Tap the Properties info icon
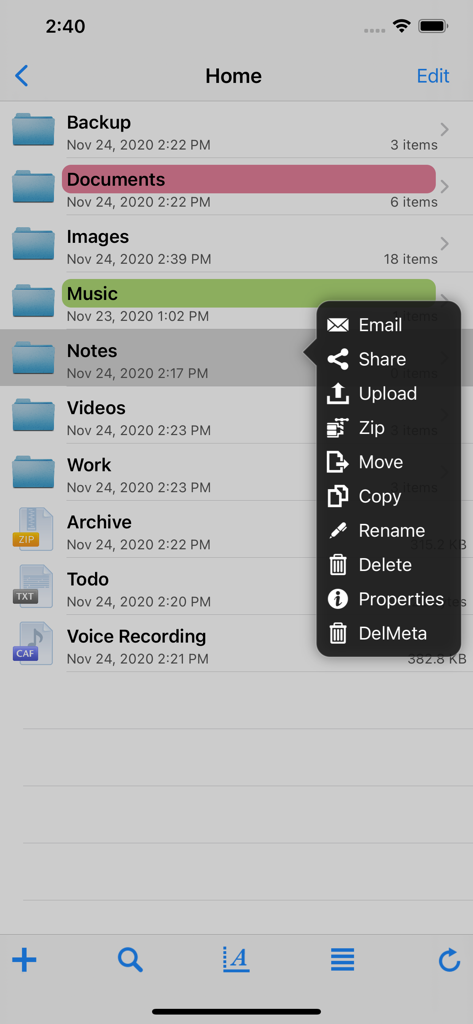 tap(338, 599)
